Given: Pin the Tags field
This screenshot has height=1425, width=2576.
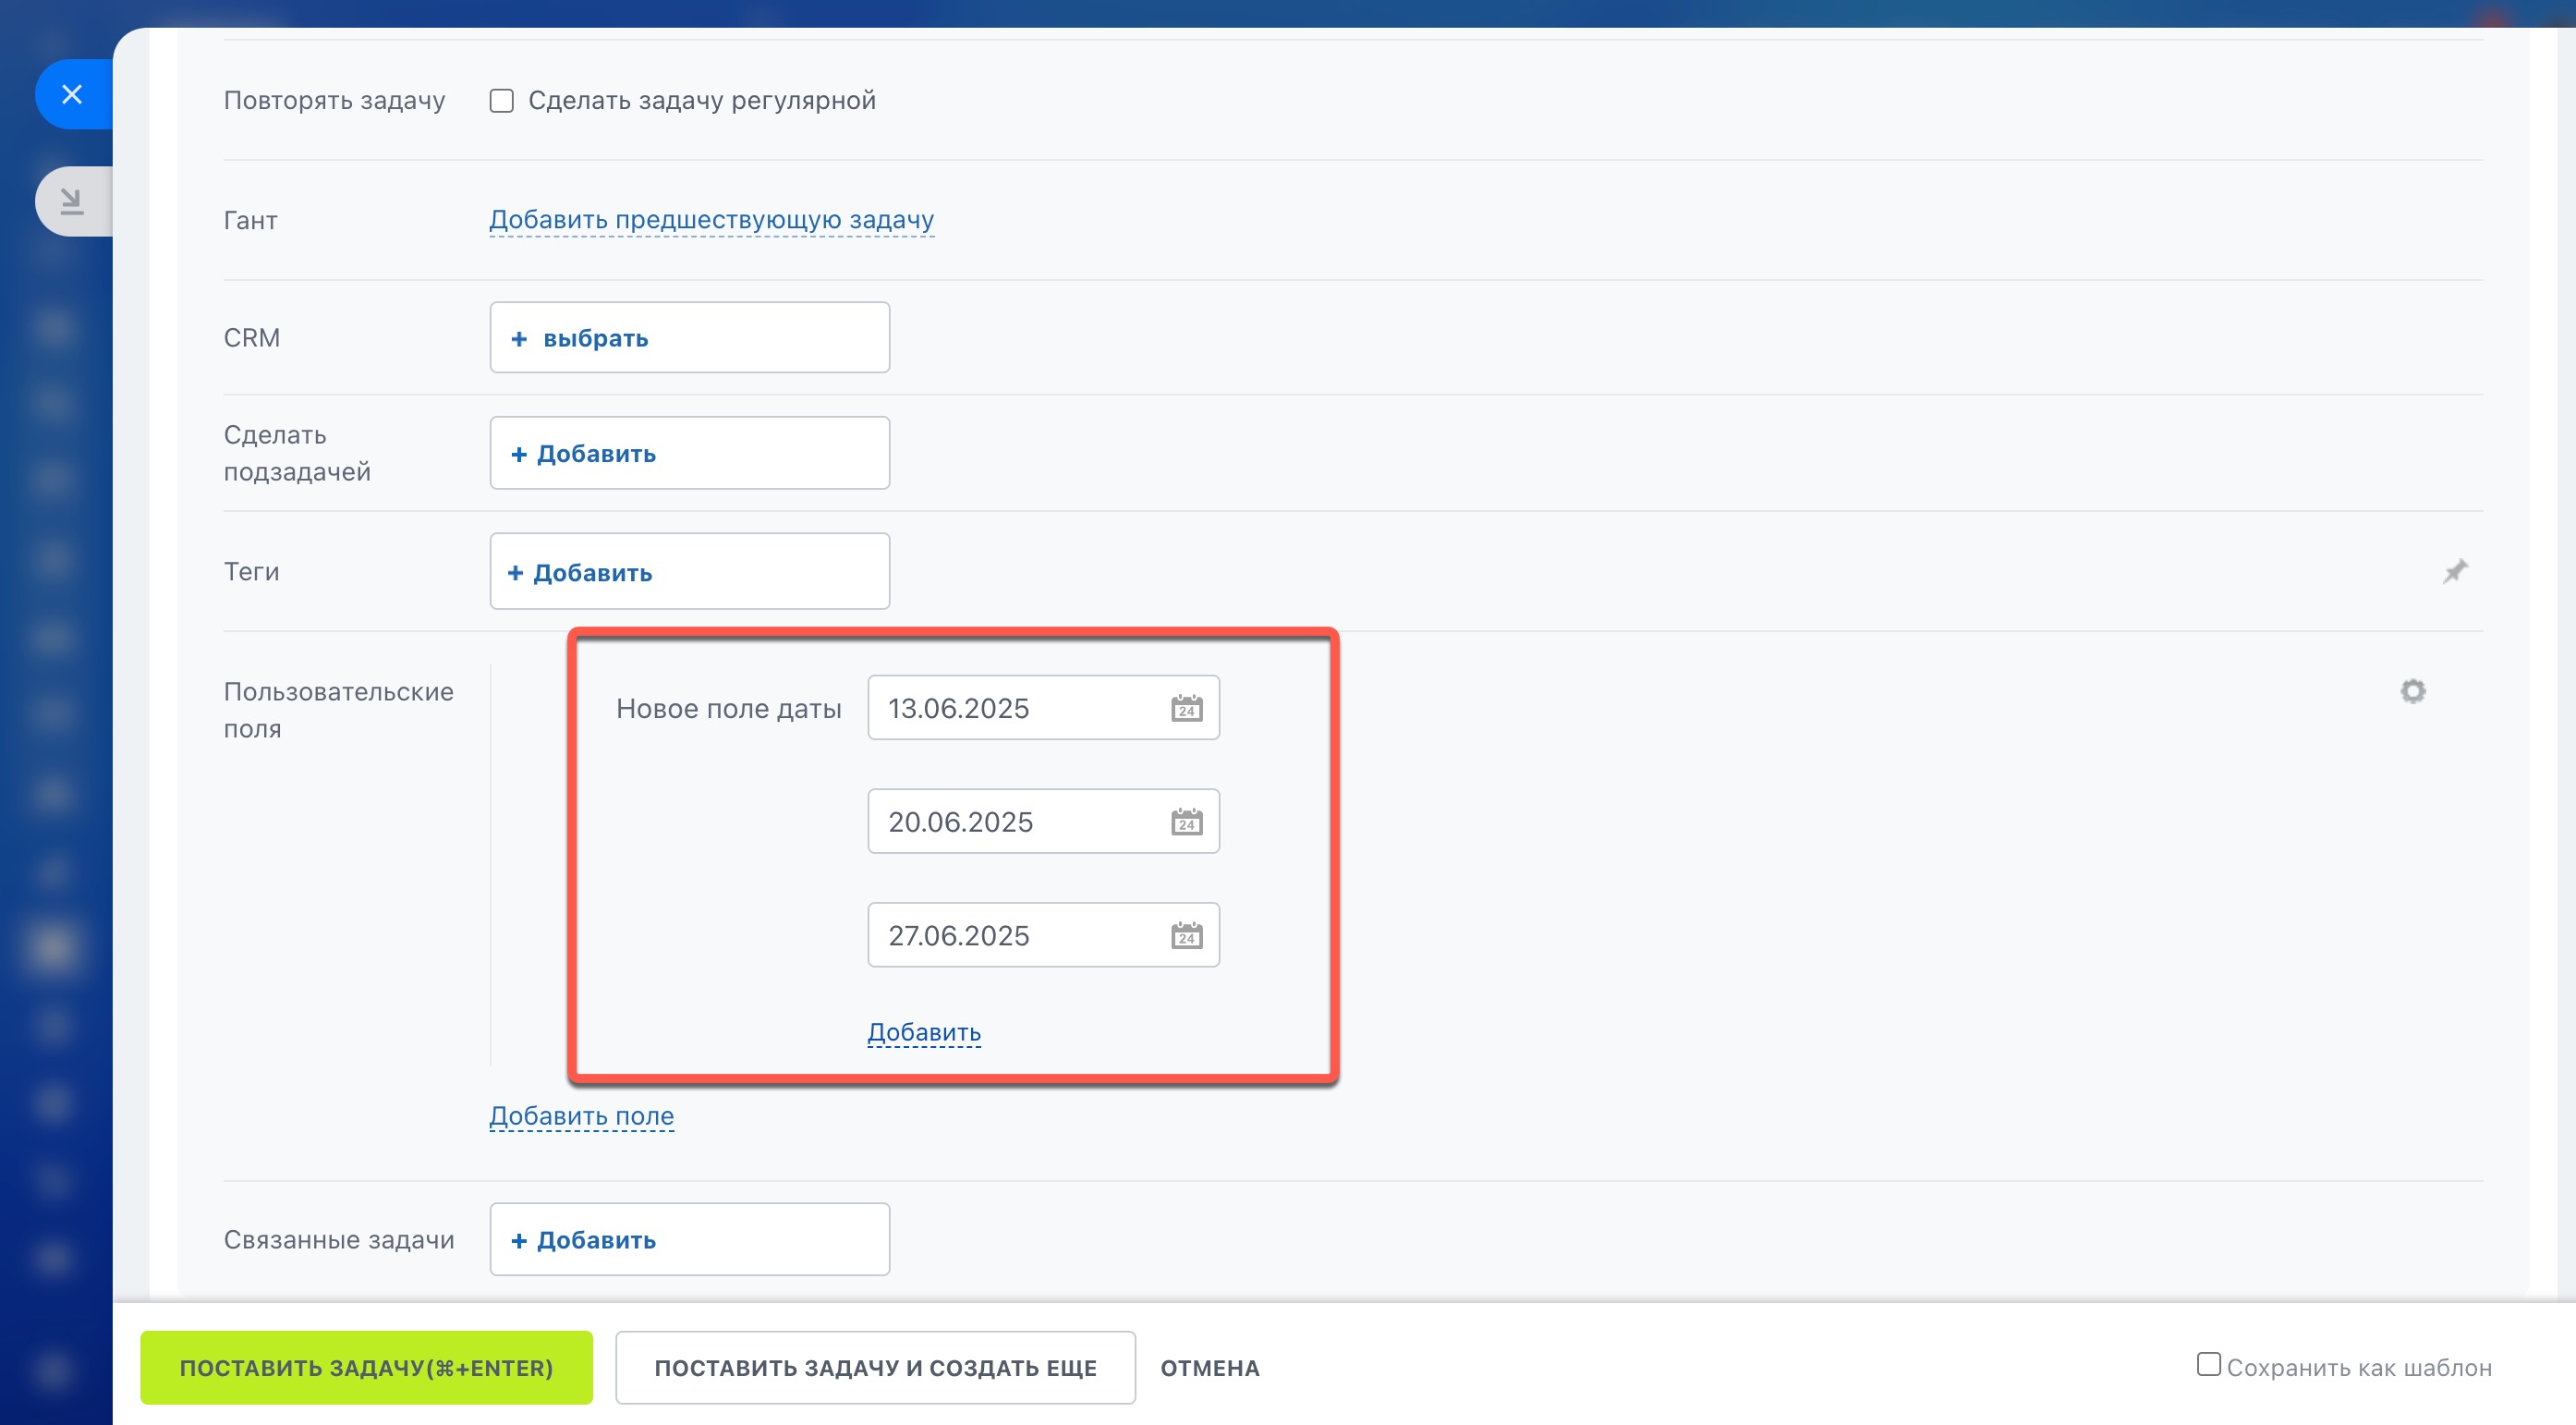Looking at the screenshot, I should pos(2455,571).
